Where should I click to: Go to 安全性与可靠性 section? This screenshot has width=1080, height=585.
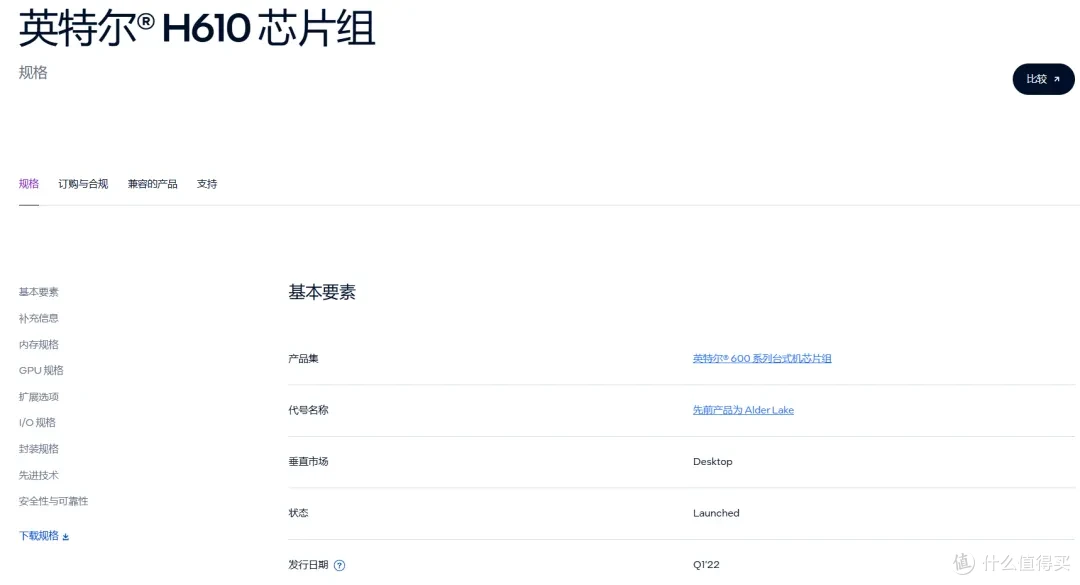[54, 502]
